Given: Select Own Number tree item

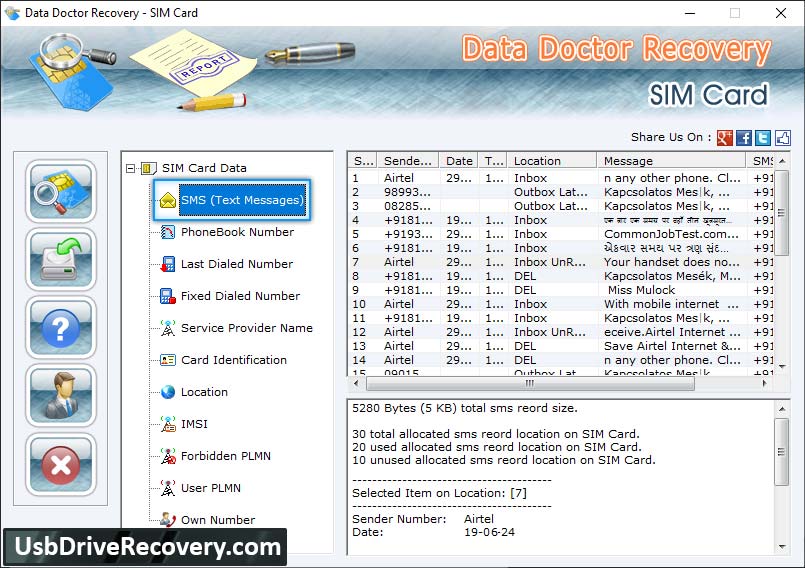Looking at the screenshot, I should (218, 520).
